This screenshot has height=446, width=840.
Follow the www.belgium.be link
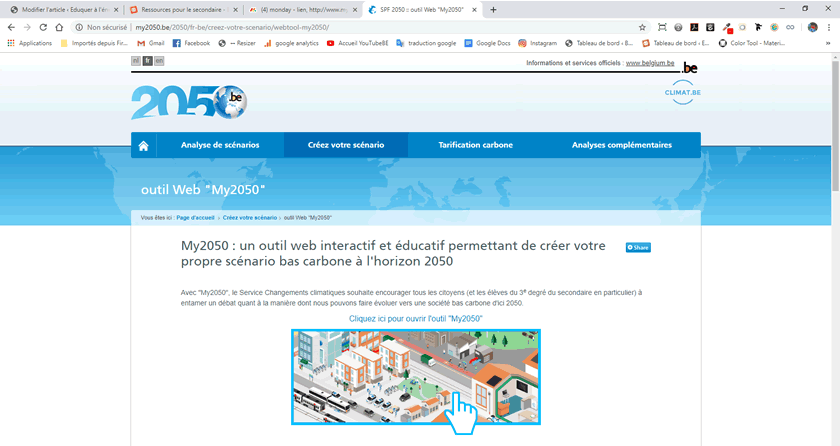pyautogui.click(x=650, y=63)
